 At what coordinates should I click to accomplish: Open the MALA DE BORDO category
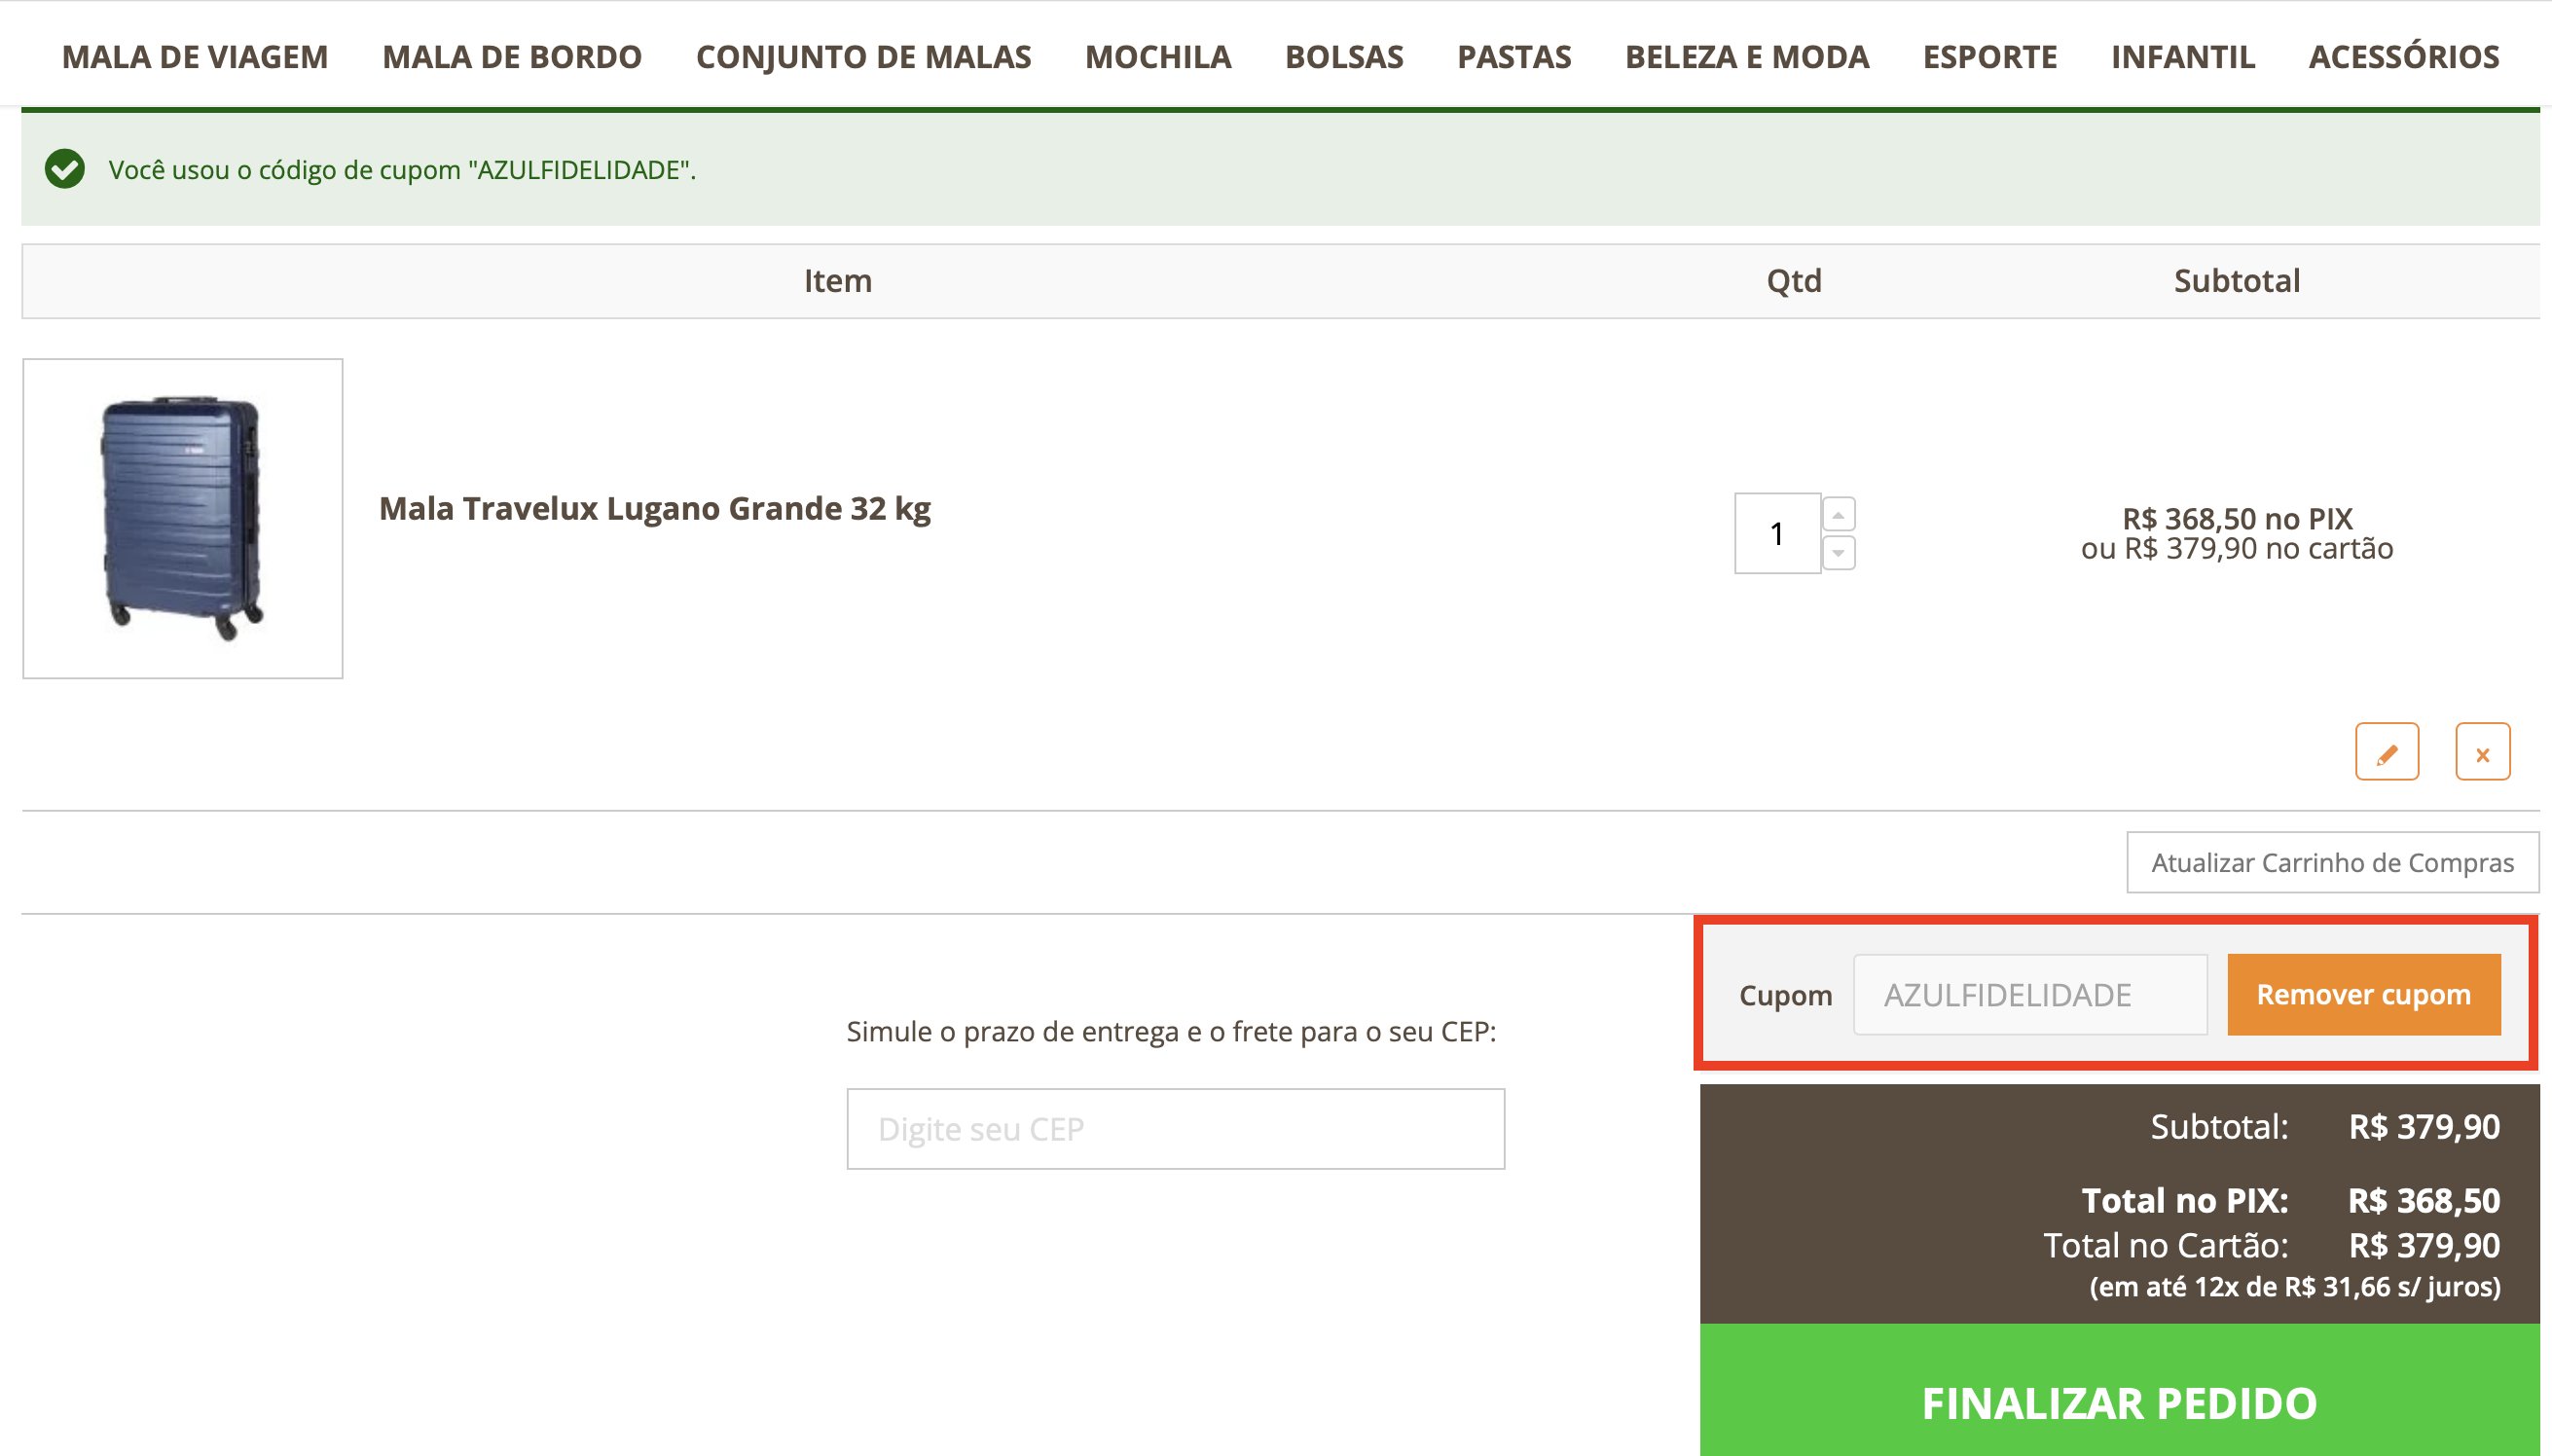coord(512,57)
